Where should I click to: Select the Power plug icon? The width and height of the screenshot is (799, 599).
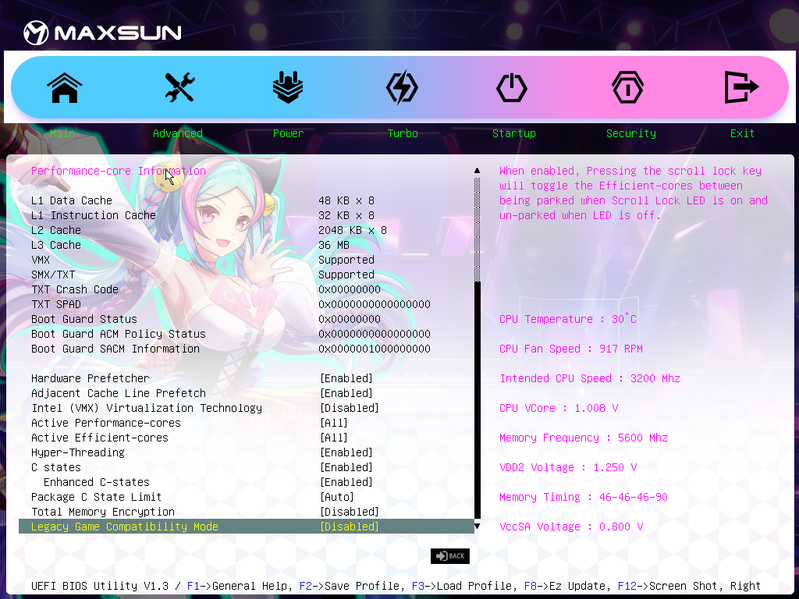[x=288, y=87]
